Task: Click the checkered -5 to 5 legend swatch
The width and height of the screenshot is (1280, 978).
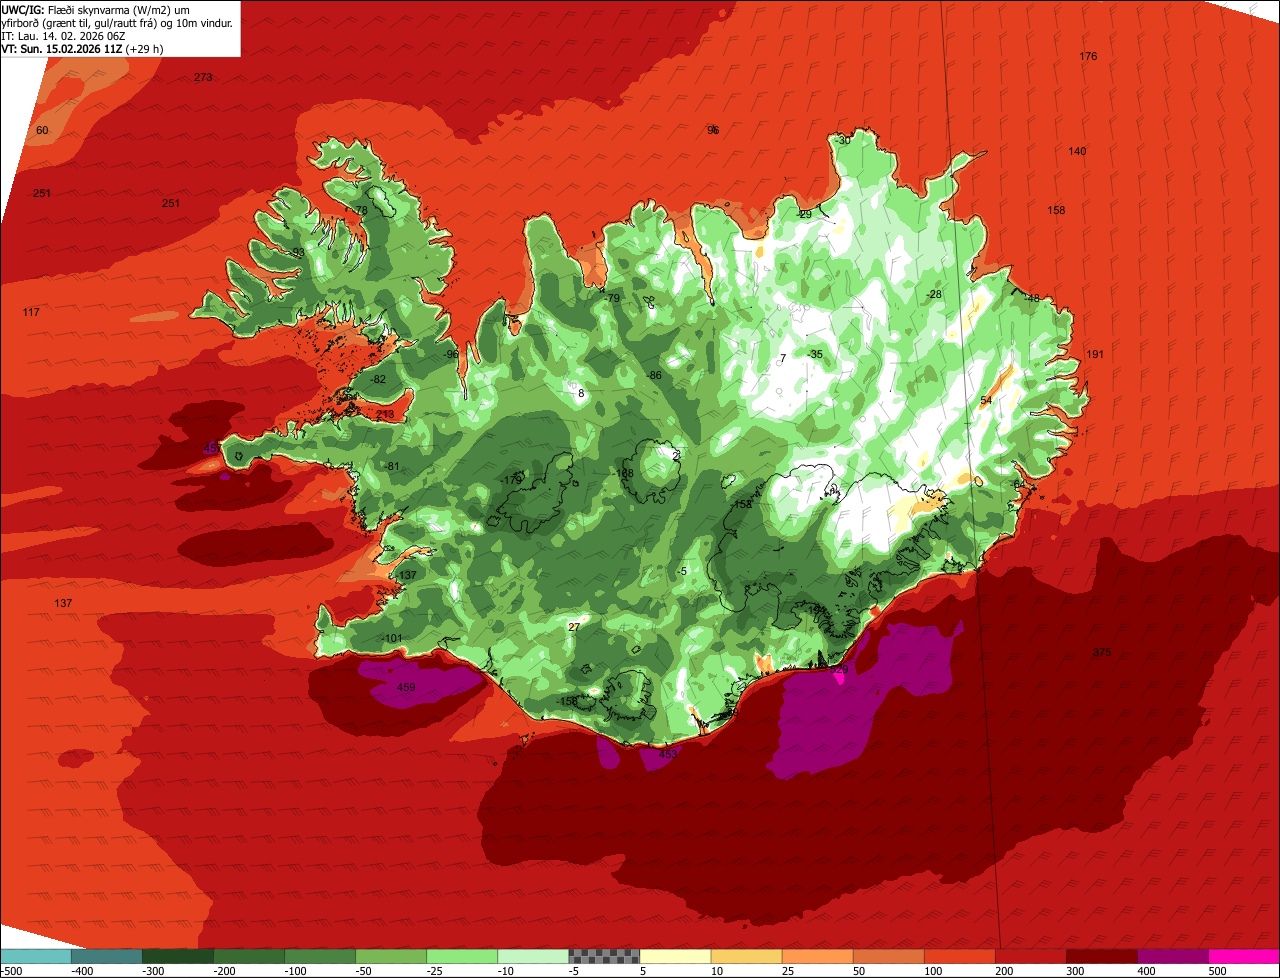Action: click(x=604, y=956)
